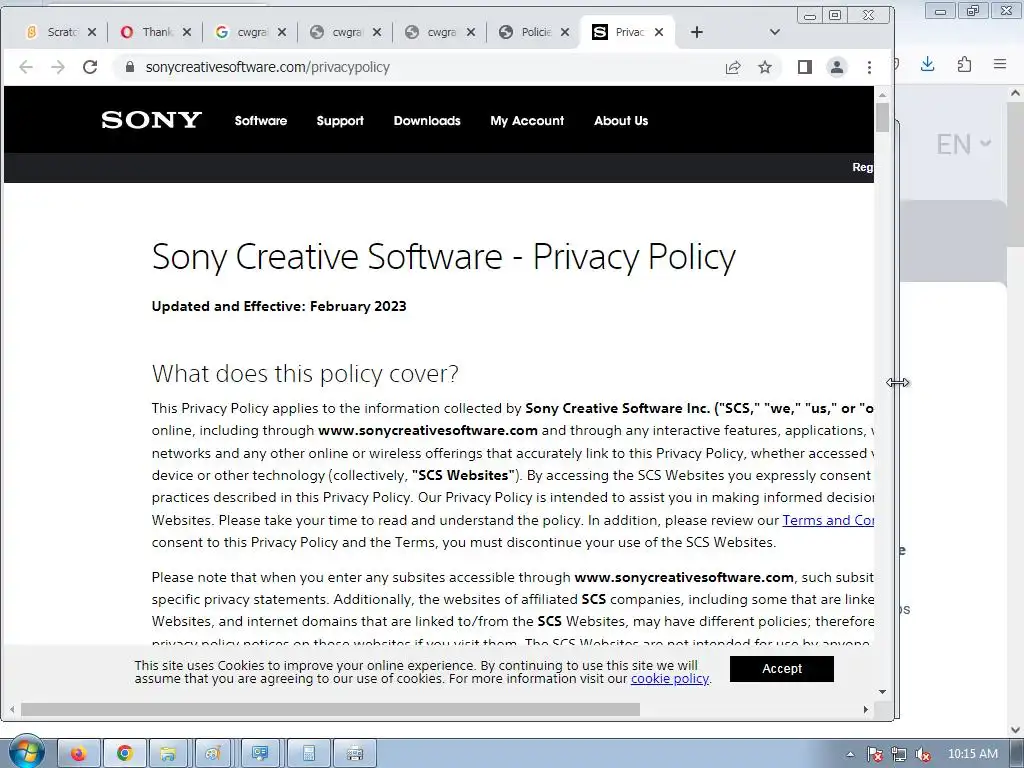Open the Software menu item
The height and width of the screenshot is (768, 1024).
click(261, 121)
